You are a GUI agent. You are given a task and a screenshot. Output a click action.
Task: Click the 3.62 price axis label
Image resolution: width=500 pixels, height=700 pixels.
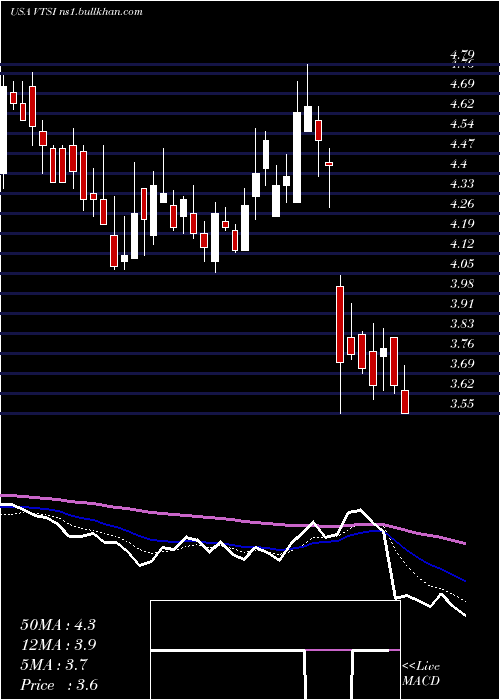point(462,383)
